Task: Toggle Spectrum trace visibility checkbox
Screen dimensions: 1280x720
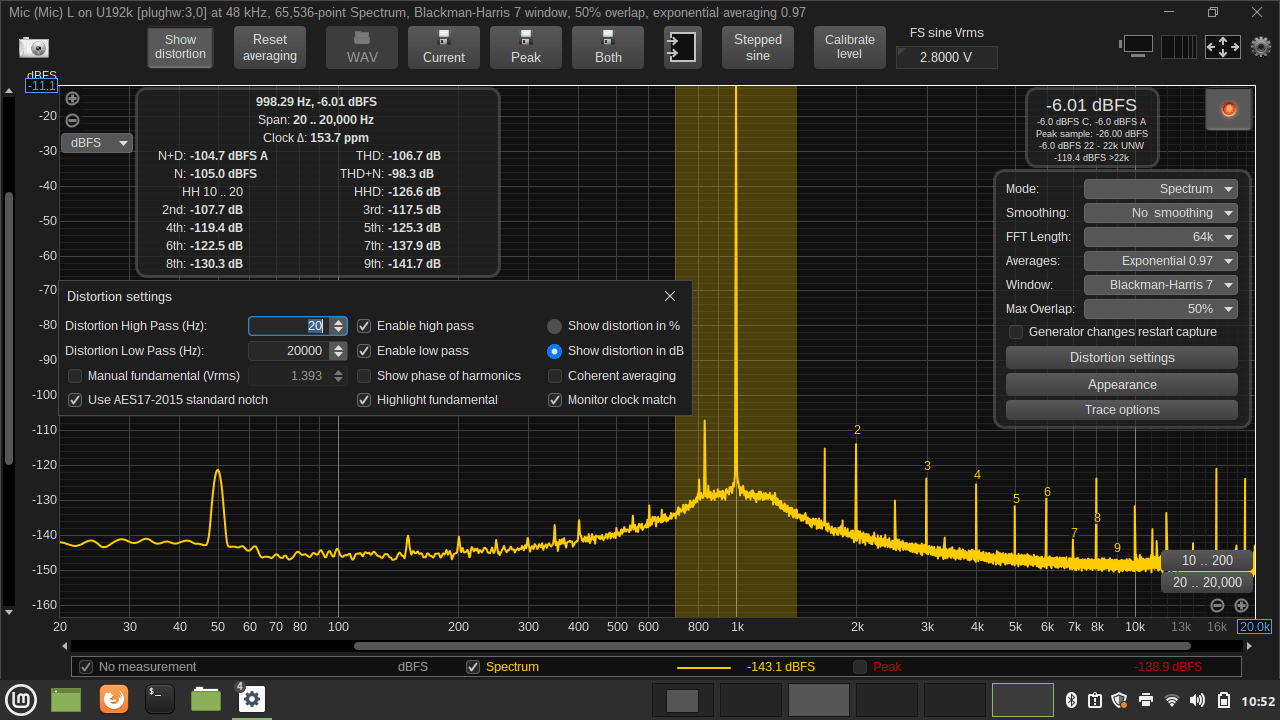Action: click(474, 667)
